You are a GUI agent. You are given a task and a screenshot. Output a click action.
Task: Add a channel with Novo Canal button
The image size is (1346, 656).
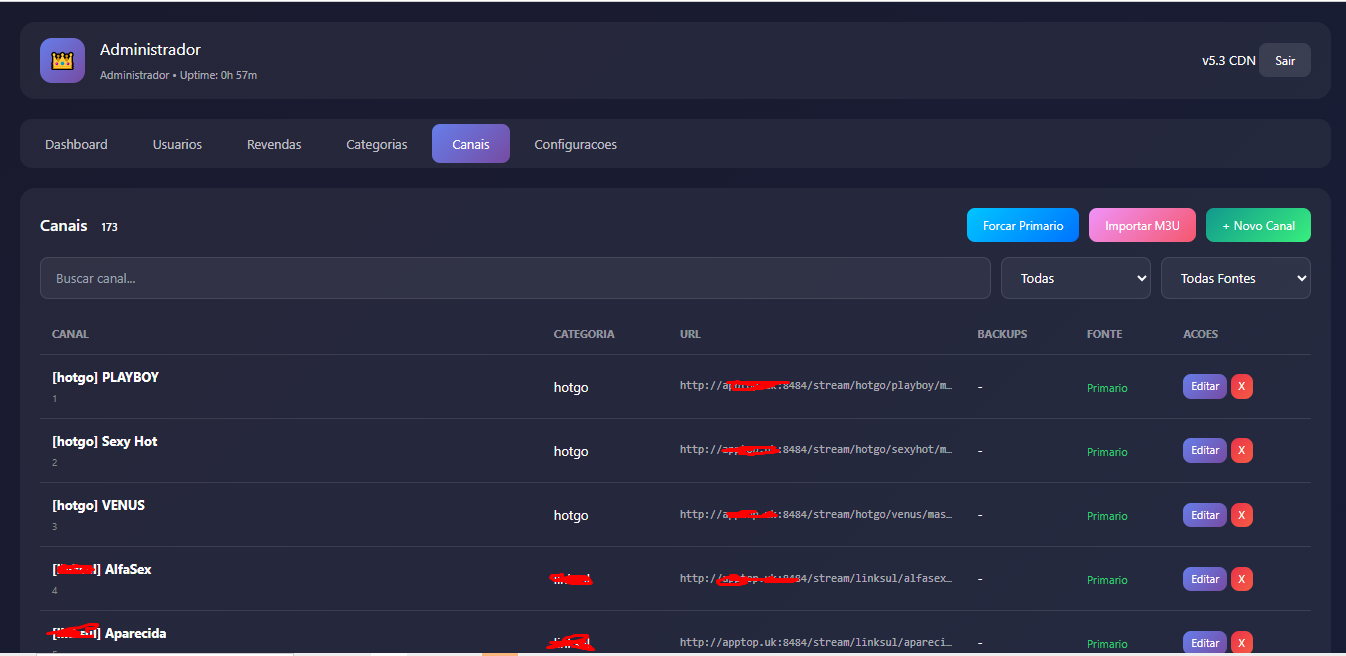coord(1258,225)
